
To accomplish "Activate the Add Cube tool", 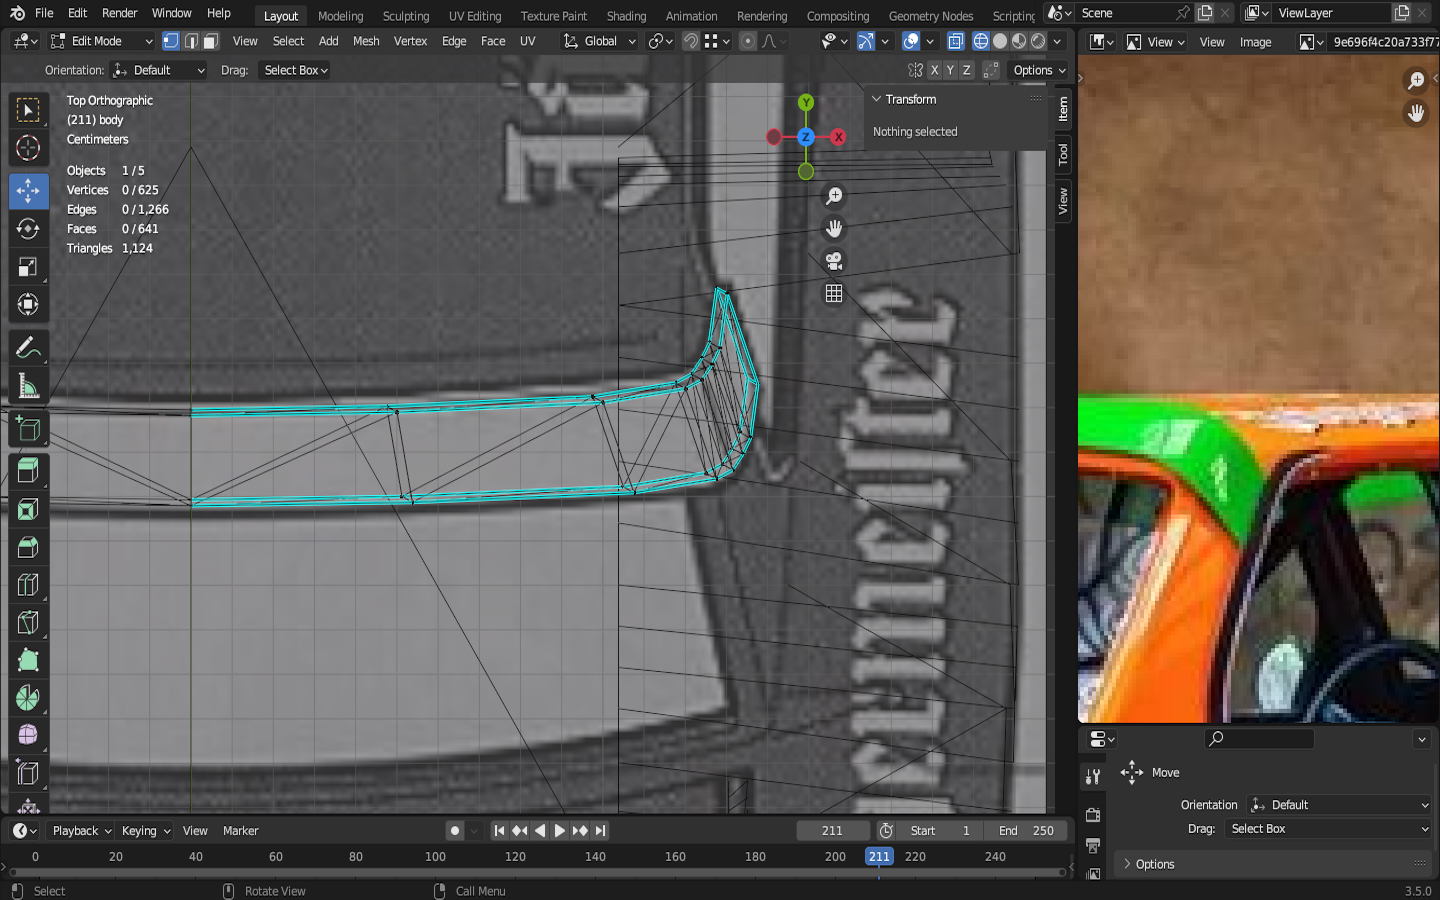I will point(28,428).
